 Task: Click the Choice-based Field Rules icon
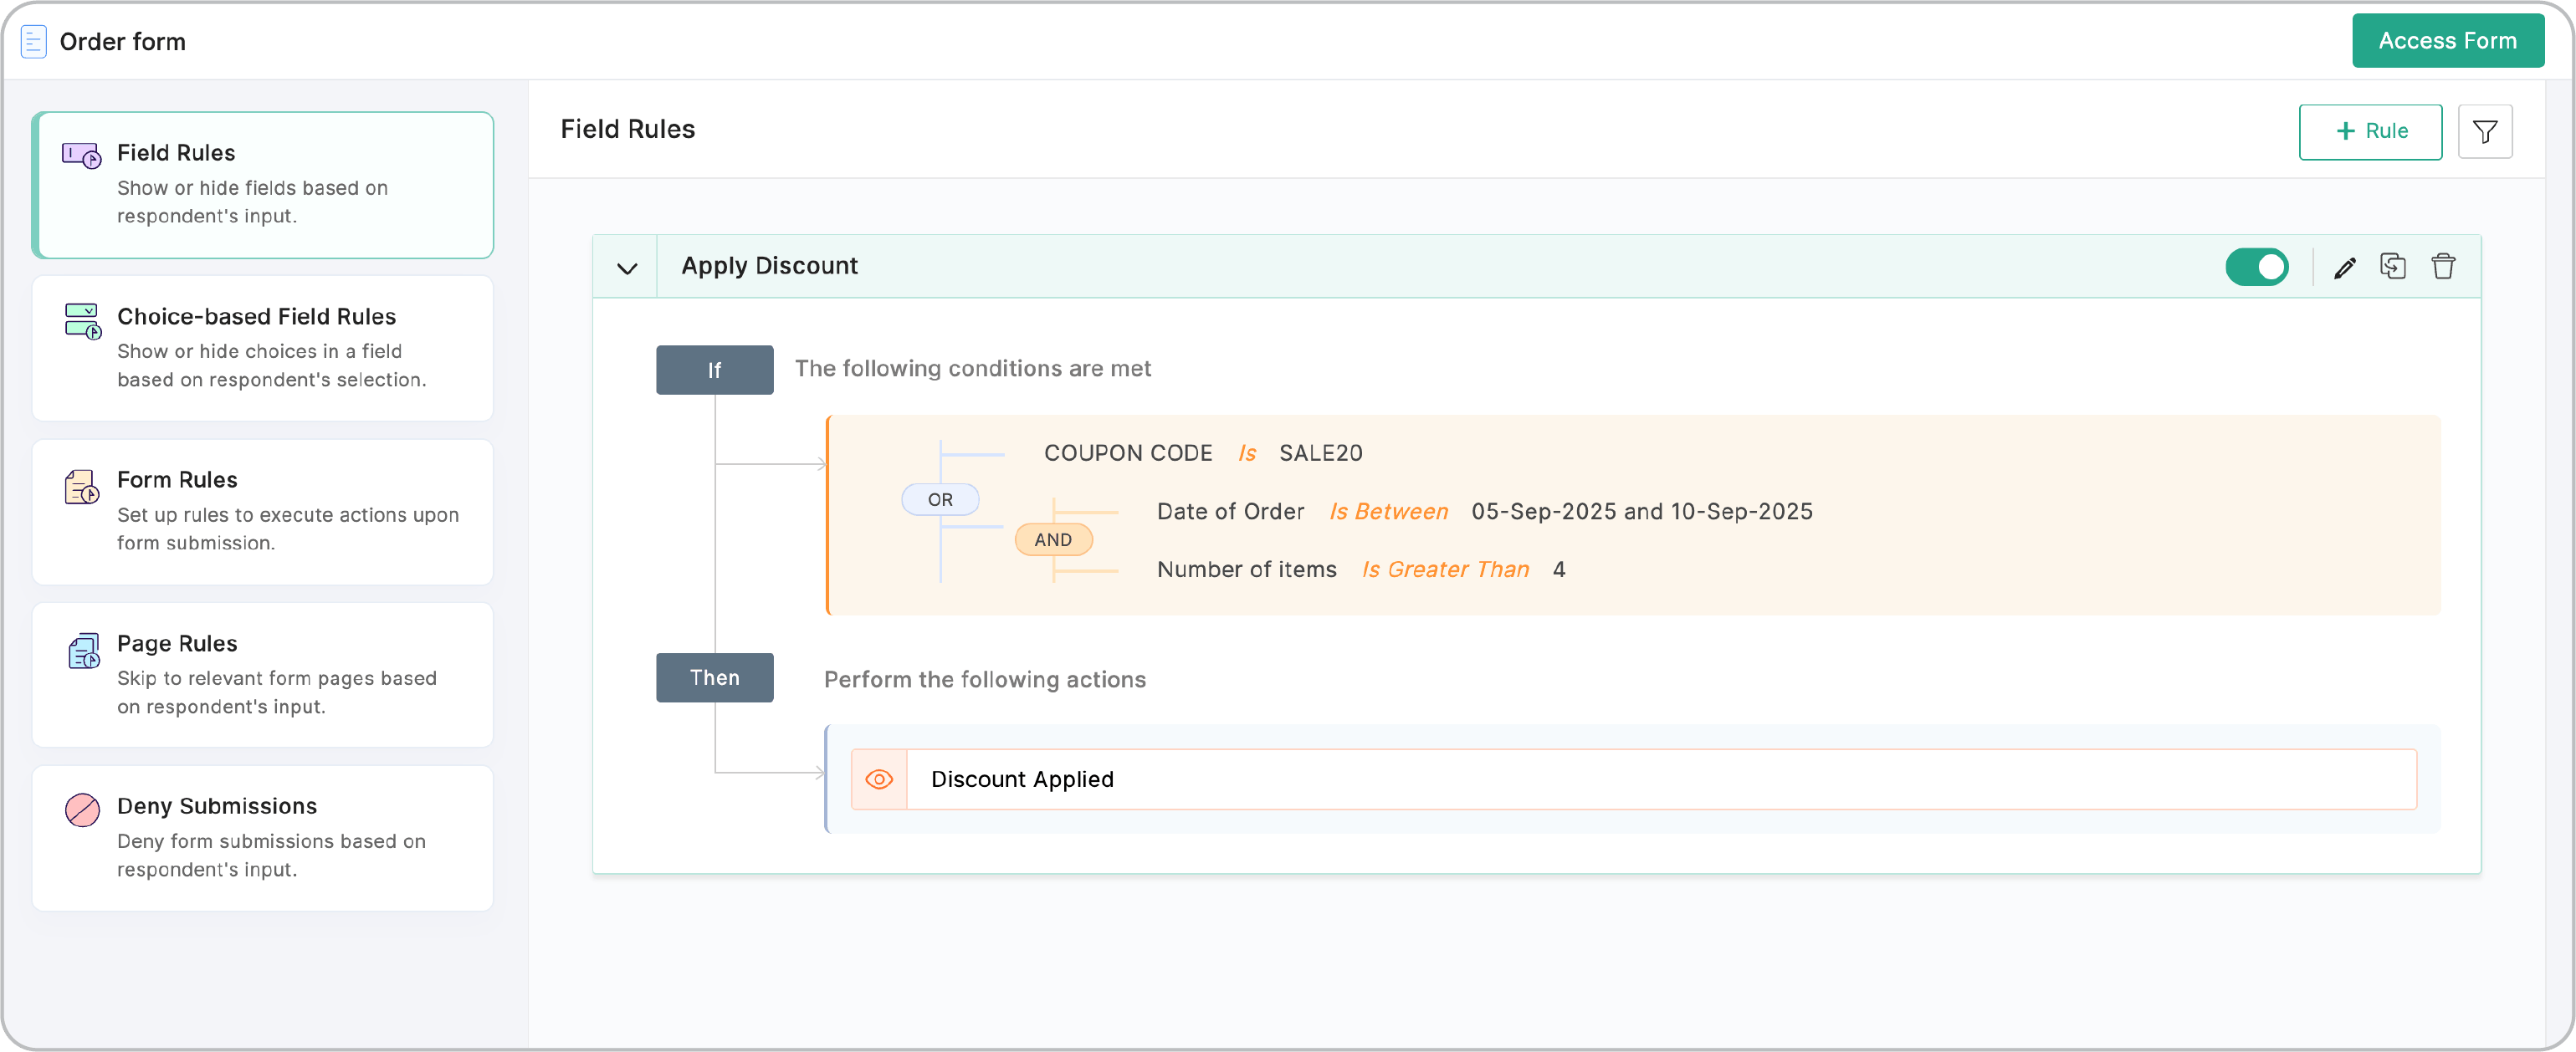pos(82,320)
